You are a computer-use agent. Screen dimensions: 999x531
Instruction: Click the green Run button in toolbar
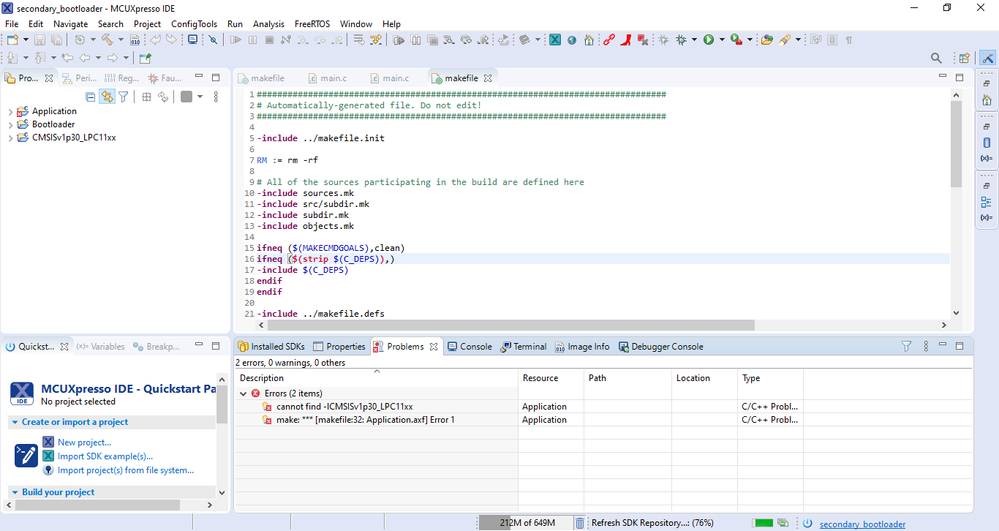(708, 40)
